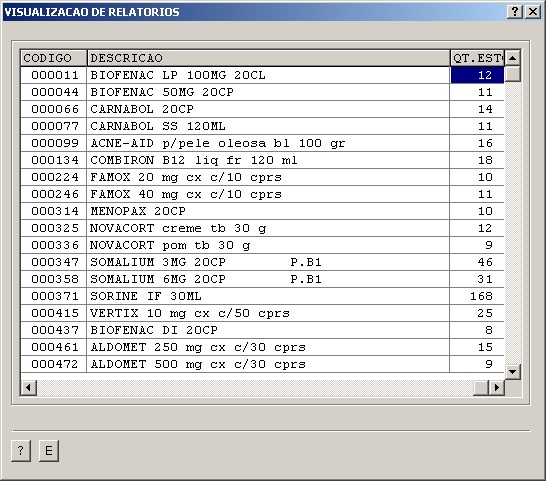Click code cell 000314

tap(54, 211)
